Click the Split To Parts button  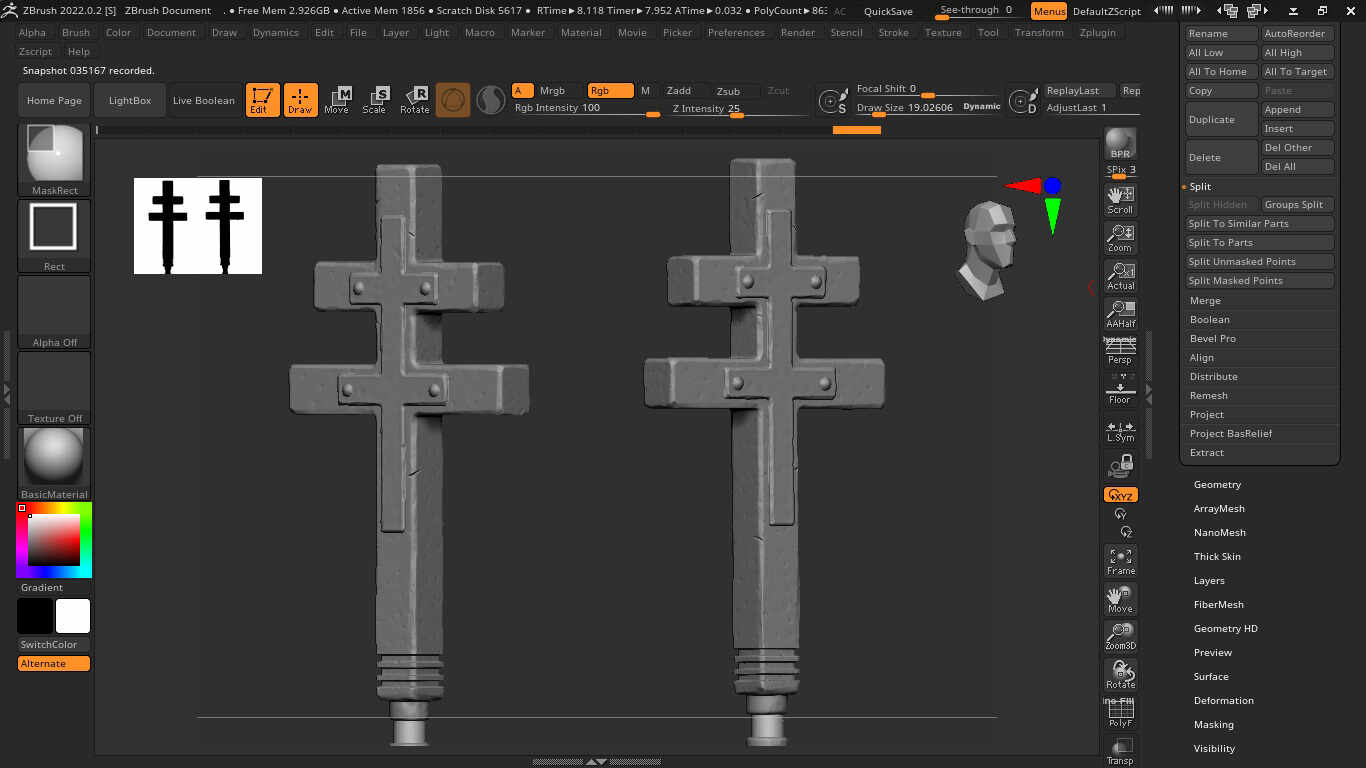tap(1259, 243)
